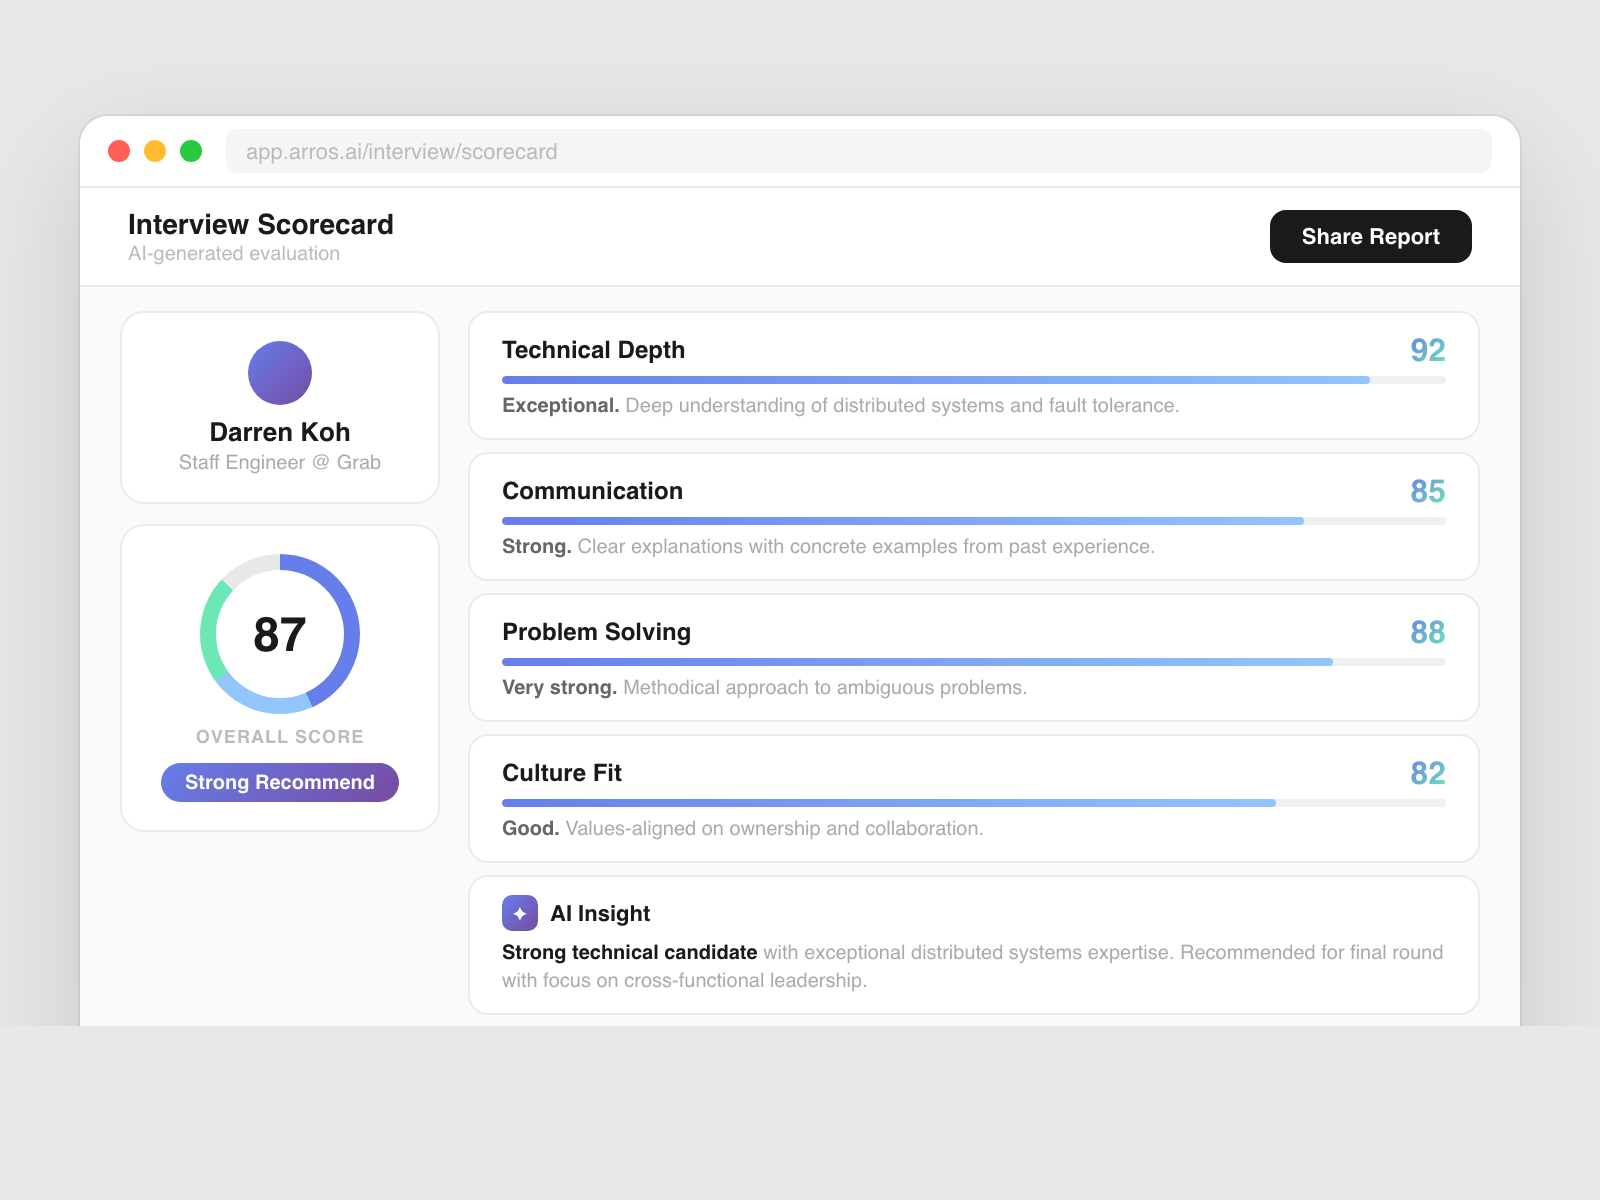Click the Culture Fit progress bar

click(x=973, y=803)
